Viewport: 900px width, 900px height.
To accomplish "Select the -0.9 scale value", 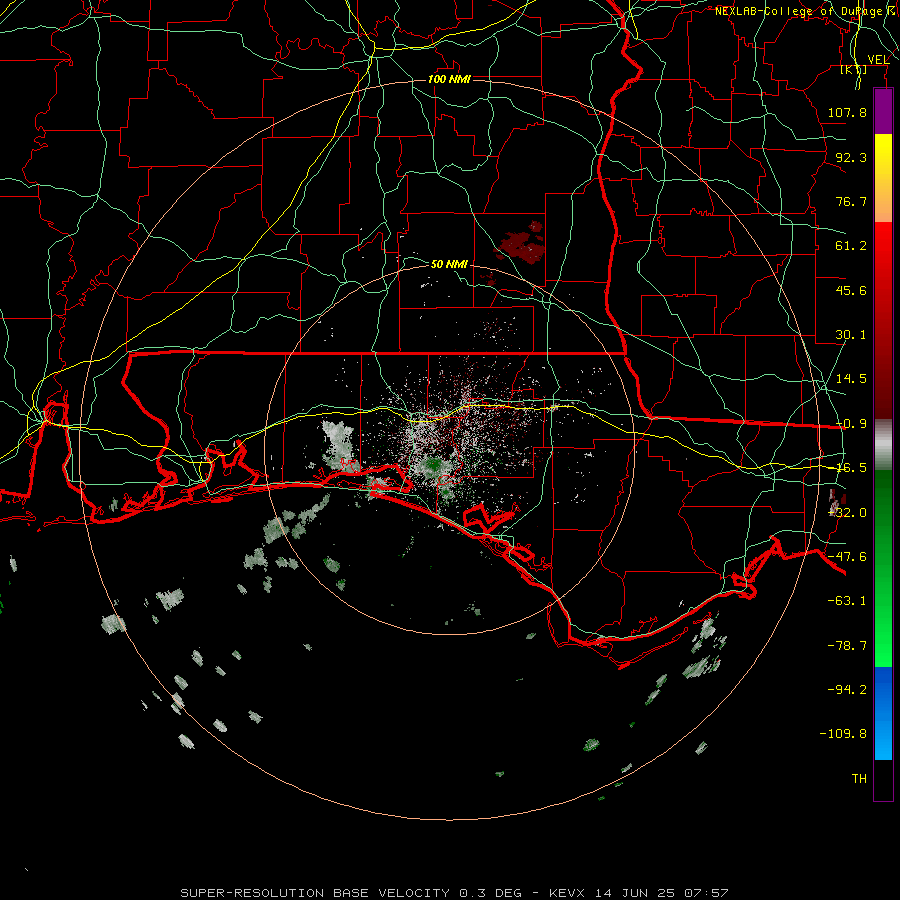I will 851,424.
